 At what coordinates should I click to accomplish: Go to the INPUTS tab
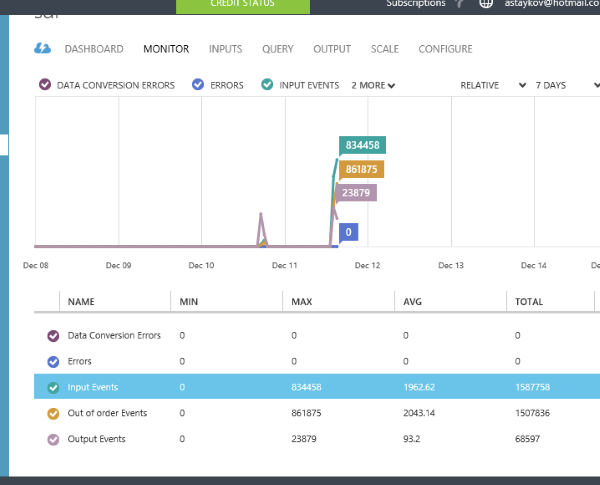coord(225,49)
